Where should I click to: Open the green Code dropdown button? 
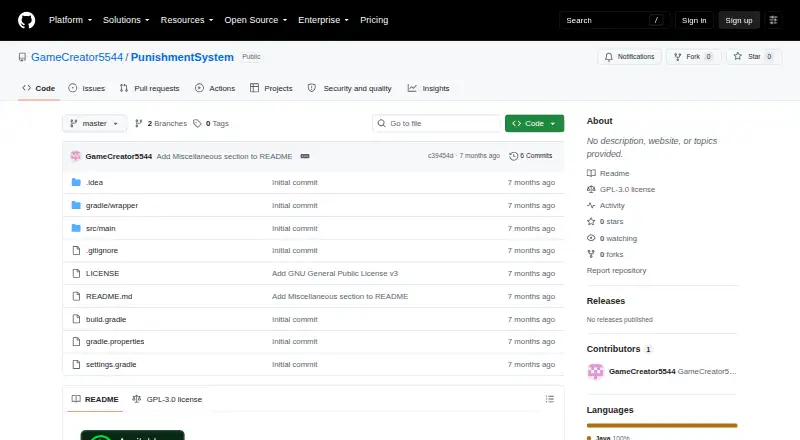pyautogui.click(x=534, y=124)
